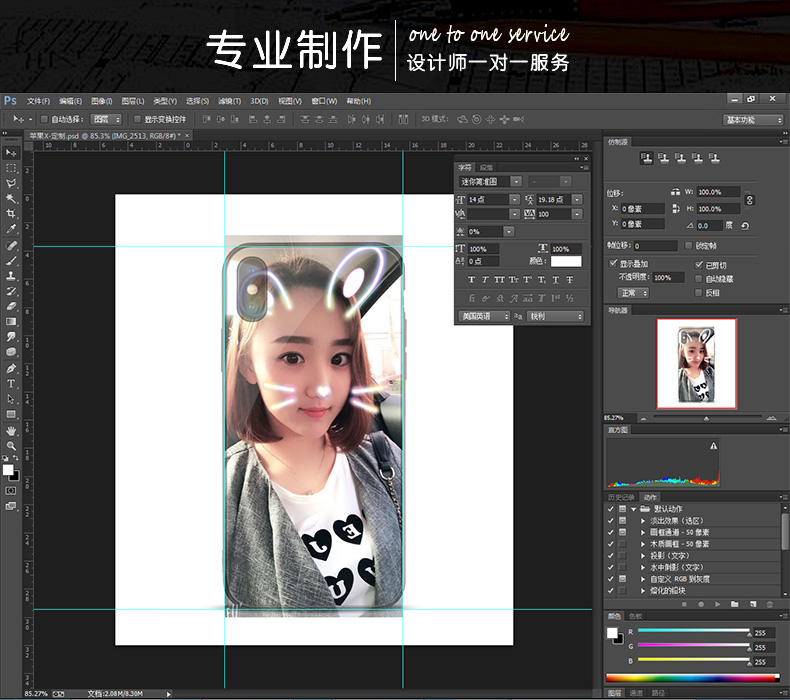The height and width of the screenshot is (700, 790).
Task: Open the 滤镜(T) menu
Action: click(x=228, y=101)
